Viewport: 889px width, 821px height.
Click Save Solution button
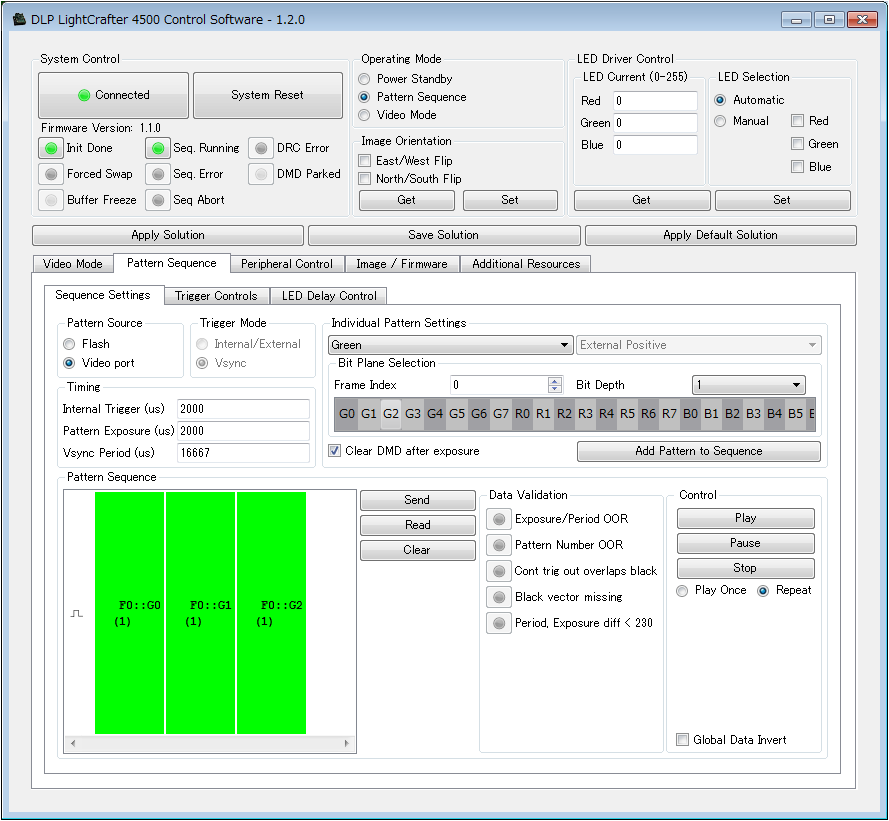click(444, 235)
